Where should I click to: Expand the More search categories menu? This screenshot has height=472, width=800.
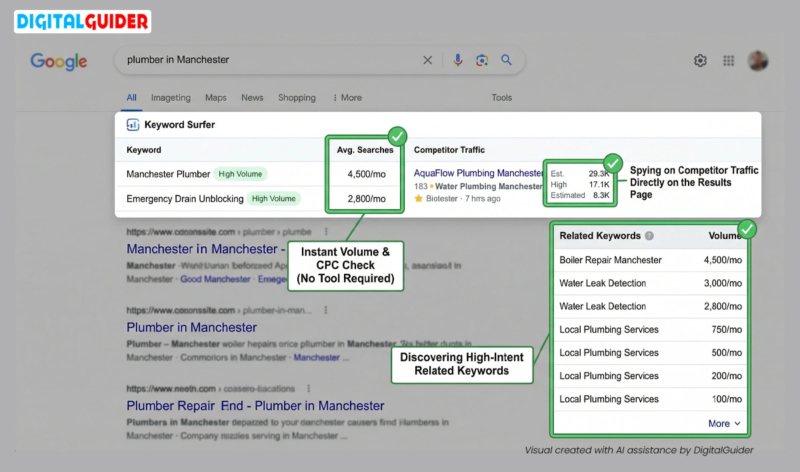[347, 97]
